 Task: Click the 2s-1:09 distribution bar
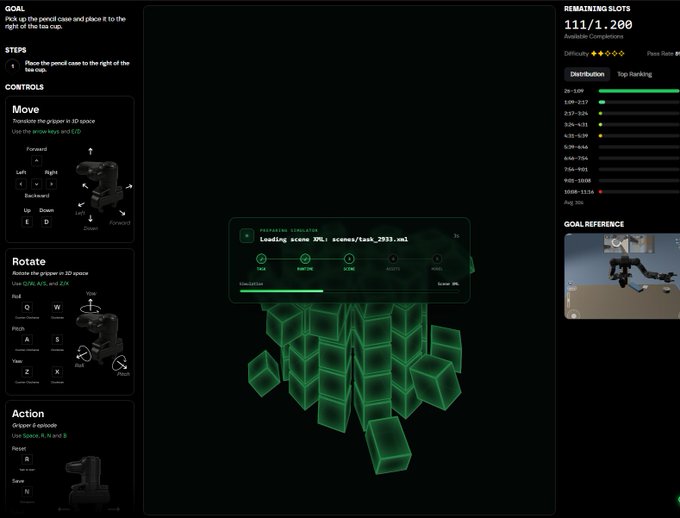click(x=639, y=91)
